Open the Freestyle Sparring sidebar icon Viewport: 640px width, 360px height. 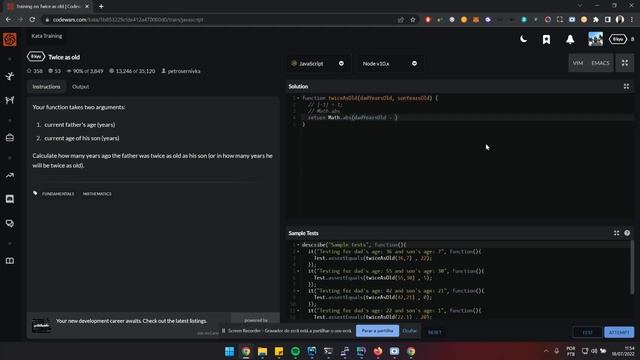pos(10,100)
